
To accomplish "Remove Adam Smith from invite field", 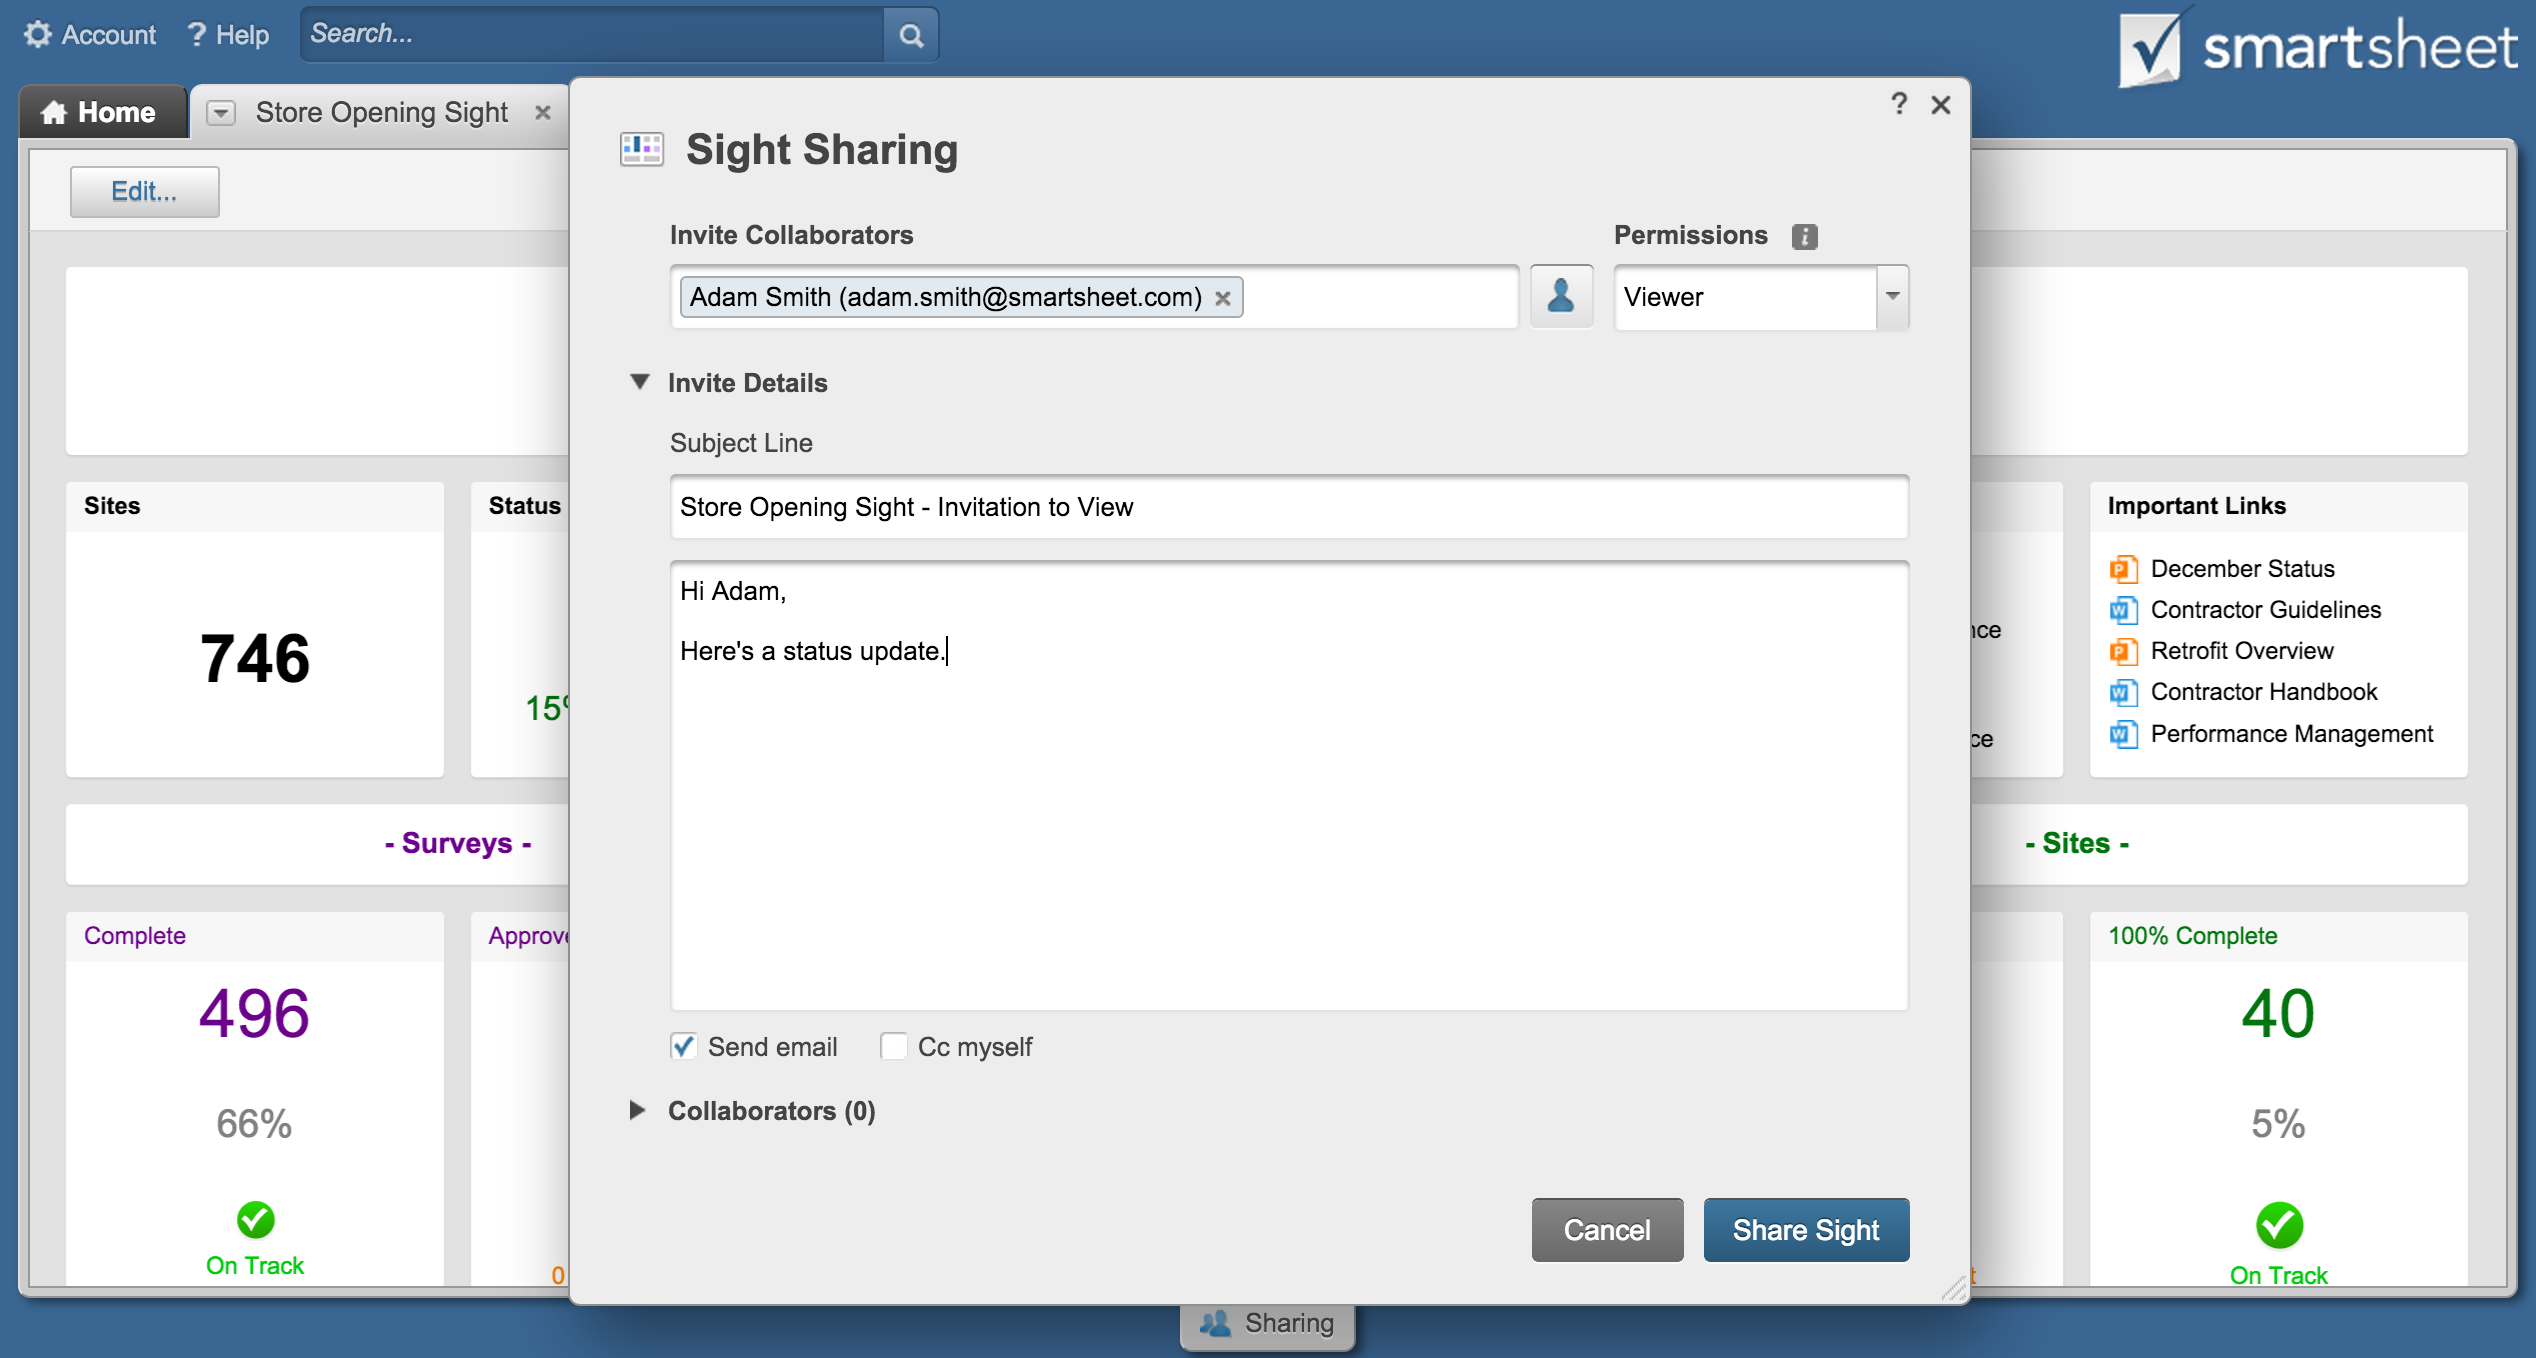I will click(1222, 298).
